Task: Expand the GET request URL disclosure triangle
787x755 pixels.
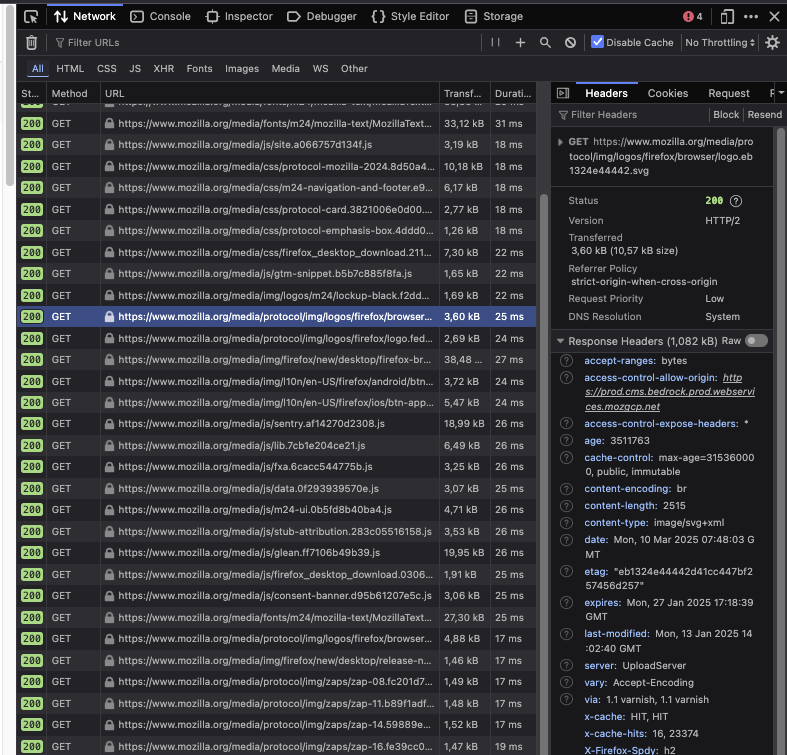Action: point(560,142)
